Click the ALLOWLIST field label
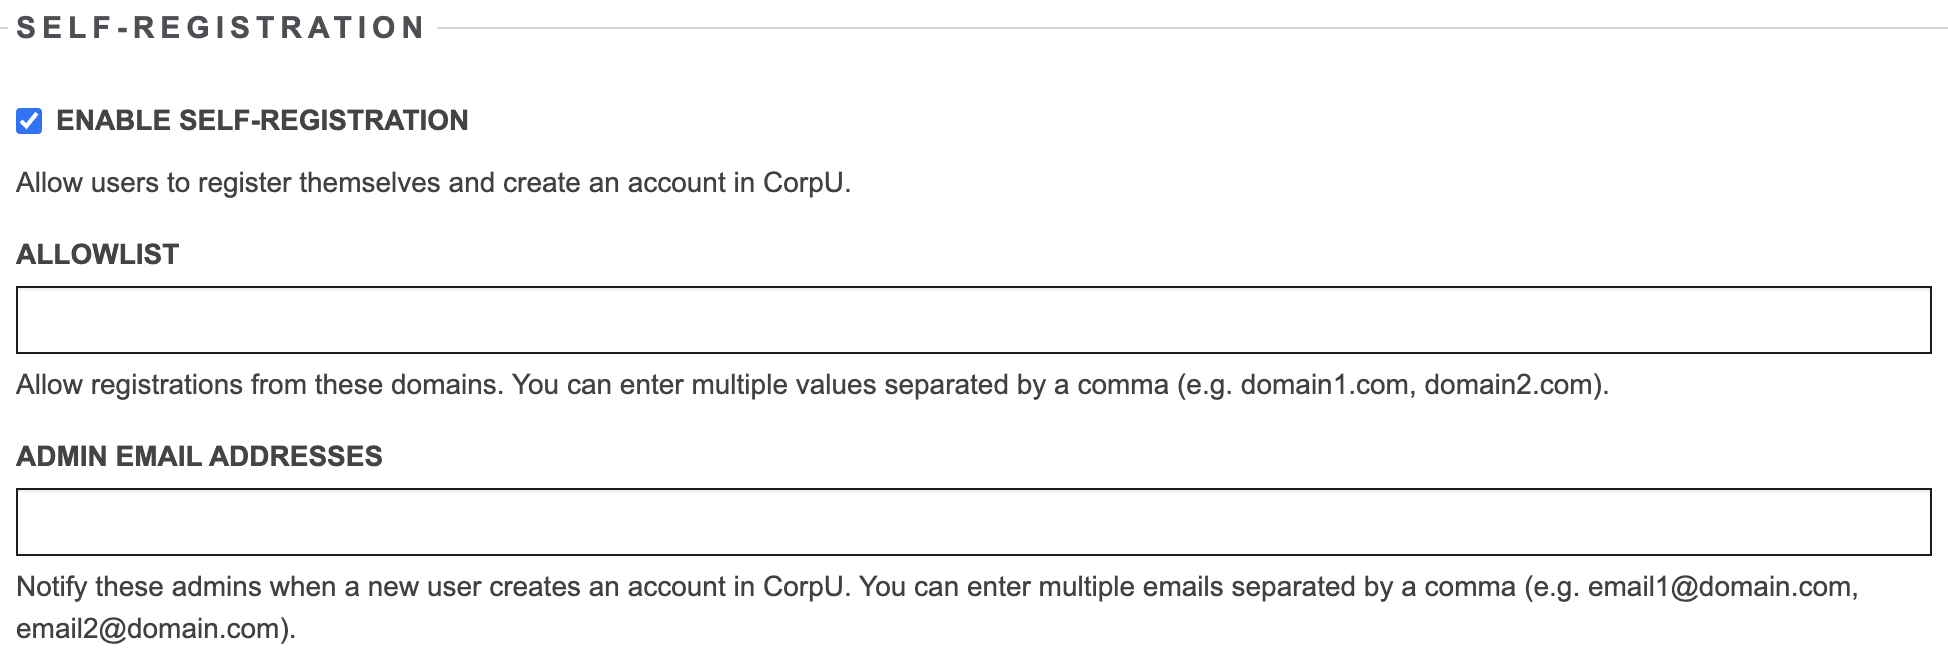 click(x=98, y=255)
